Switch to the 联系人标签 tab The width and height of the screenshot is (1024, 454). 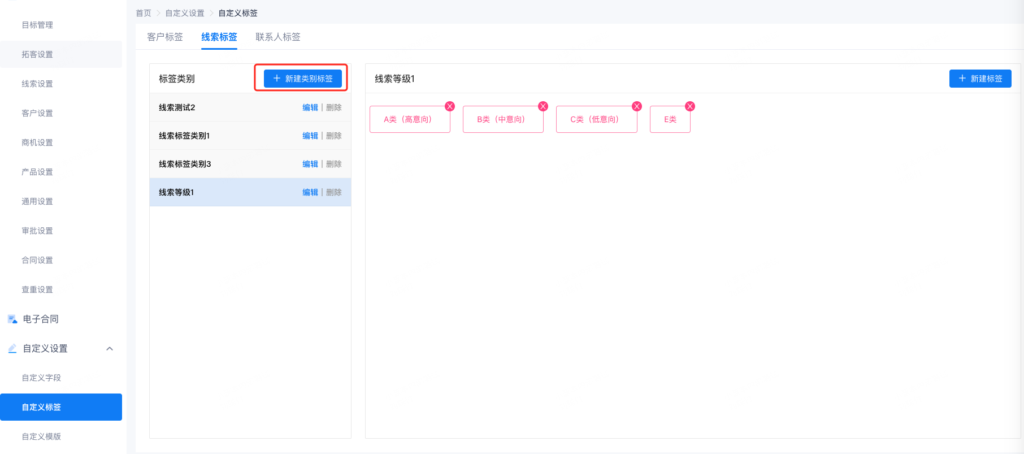pyautogui.click(x=277, y=37)
